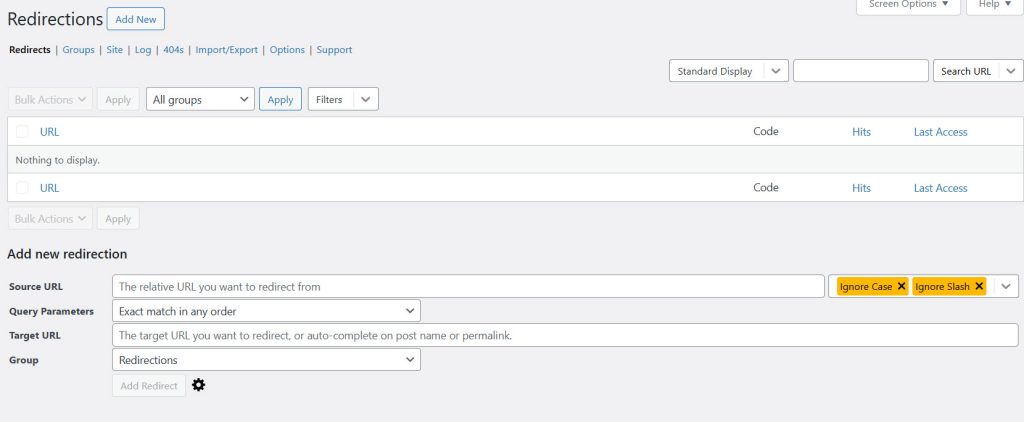
Task: Open the All groups selector
Action: click(x=200, y=99)
